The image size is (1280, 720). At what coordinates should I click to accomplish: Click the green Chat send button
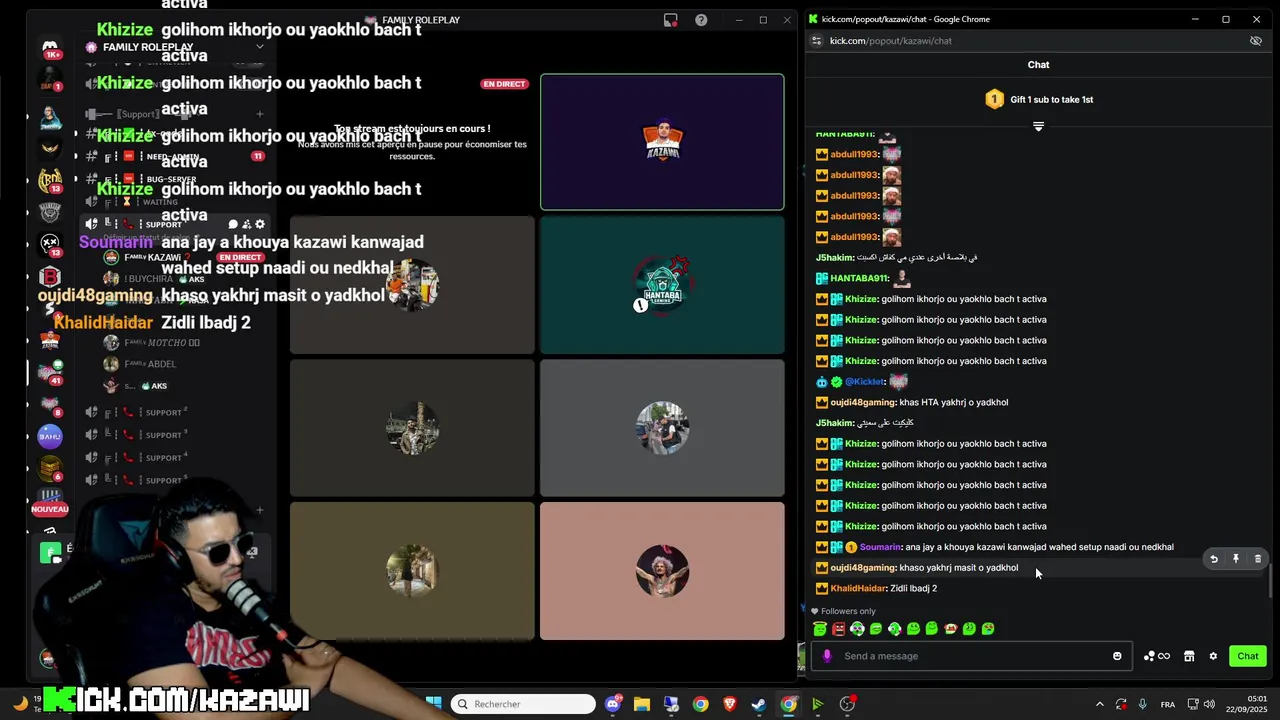click(1248, 656)
